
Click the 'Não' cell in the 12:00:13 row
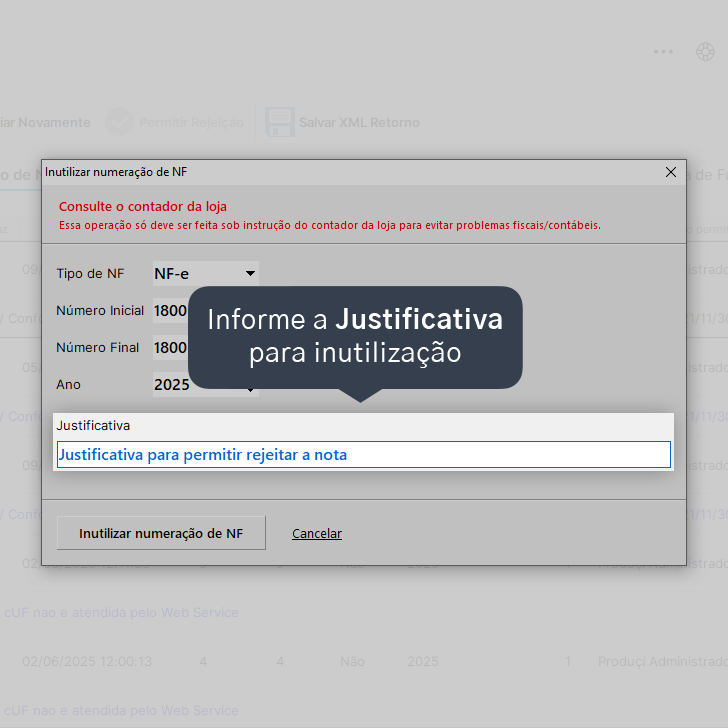tap(352, 661)
